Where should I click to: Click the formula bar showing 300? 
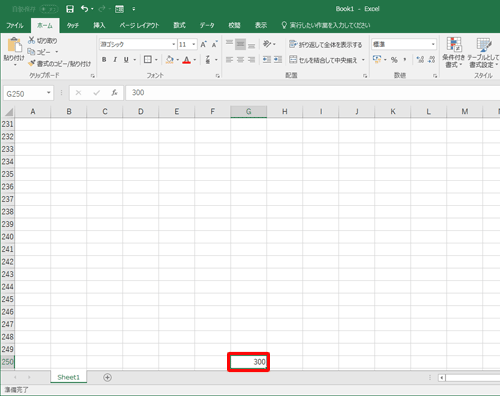pyautogui.click(x=313, y=93)
